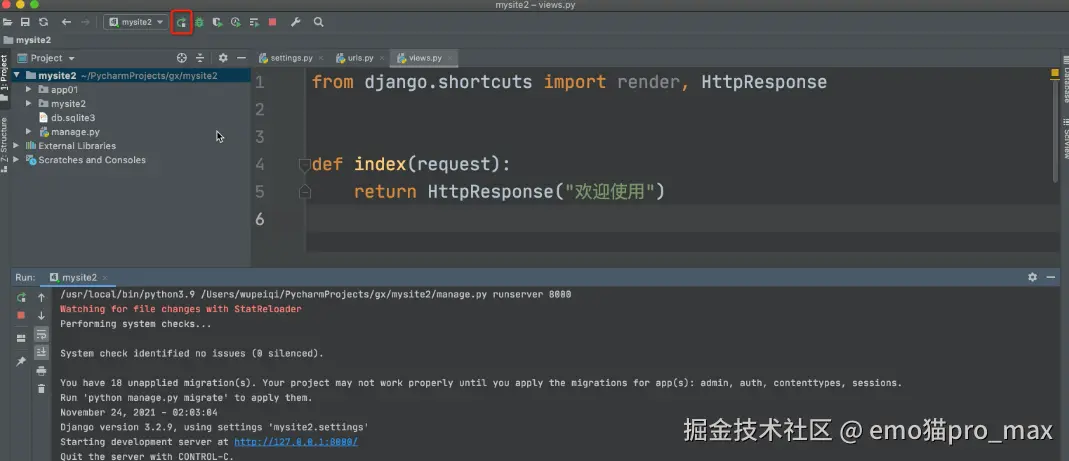Open the mysite2 run configuration dropdown
Image resolution: width=1069 pixels, height=461 pixels.
click(136, 23)
